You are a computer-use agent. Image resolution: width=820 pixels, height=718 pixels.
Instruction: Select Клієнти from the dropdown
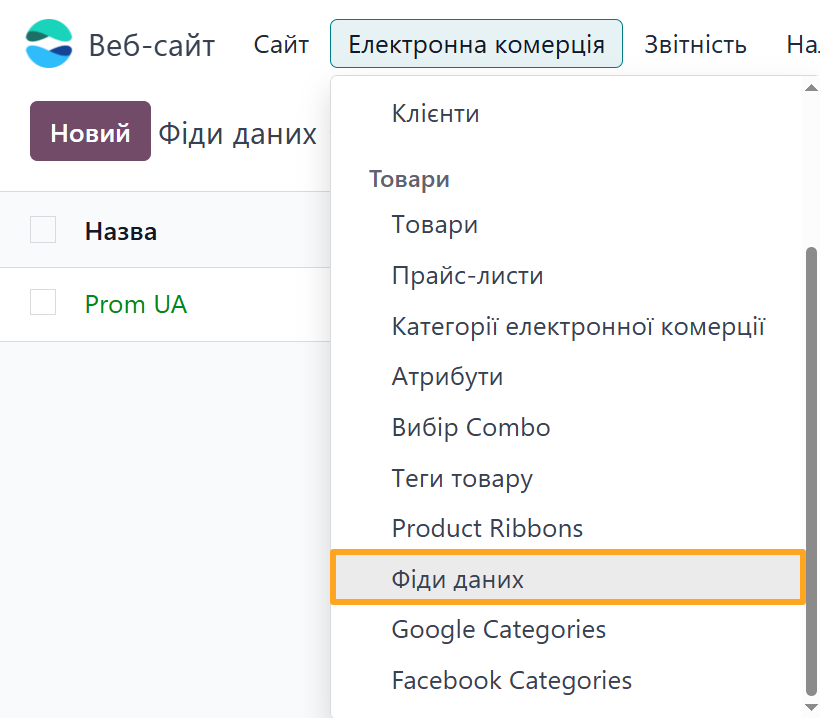[435, 114]
